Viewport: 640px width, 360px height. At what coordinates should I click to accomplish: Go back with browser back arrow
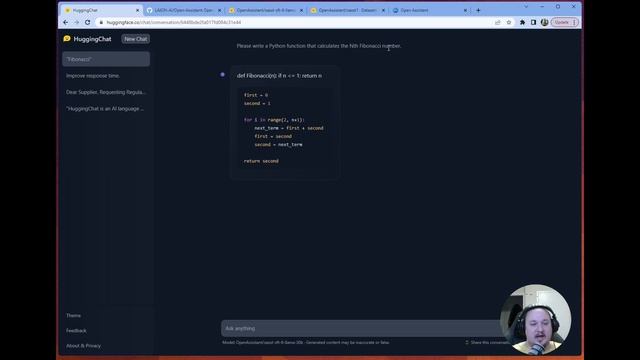(x=66, y=22)
